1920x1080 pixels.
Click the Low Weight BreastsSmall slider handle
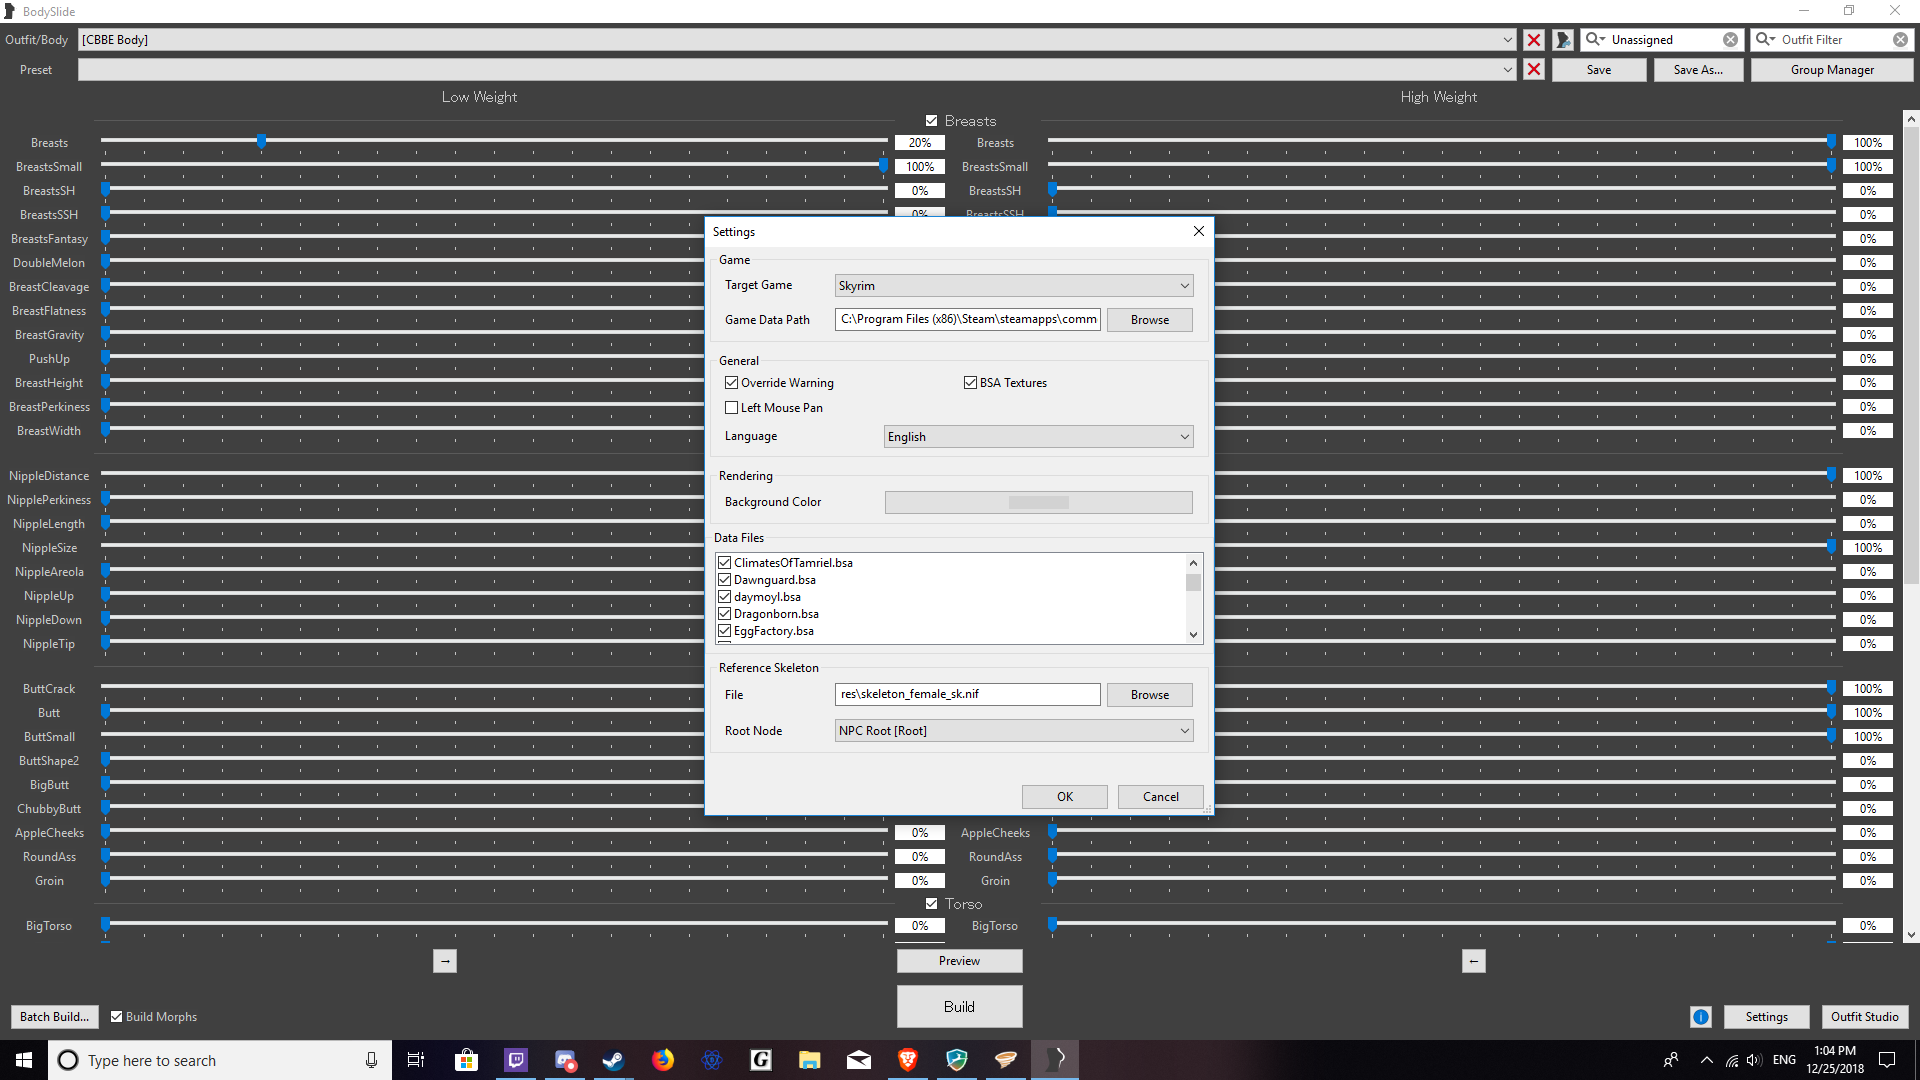tap(883, 166)
